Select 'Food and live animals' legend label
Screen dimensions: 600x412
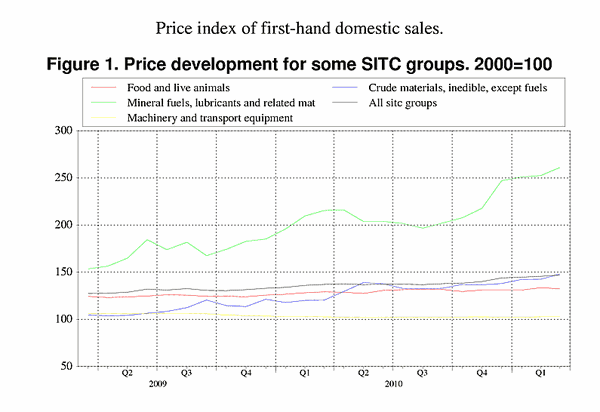point(178,88)
